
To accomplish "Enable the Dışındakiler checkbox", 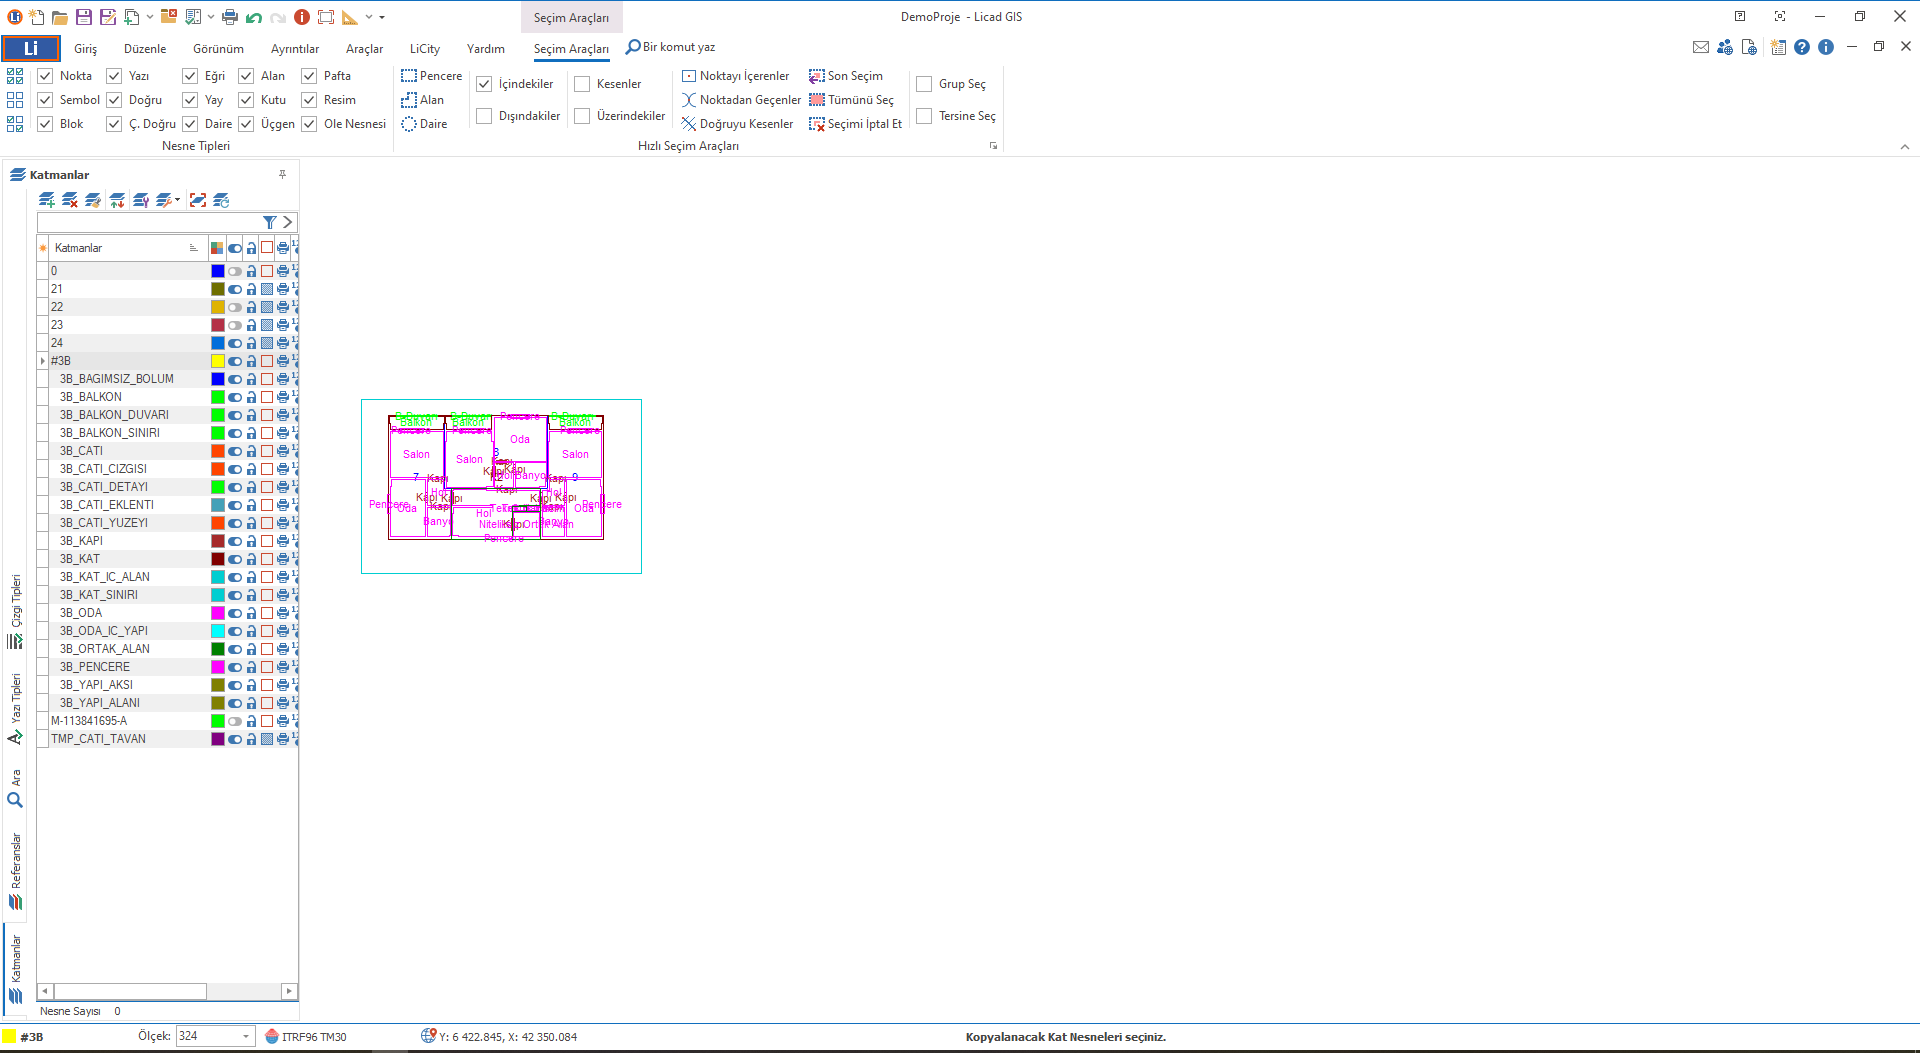I will pos(484,116).
